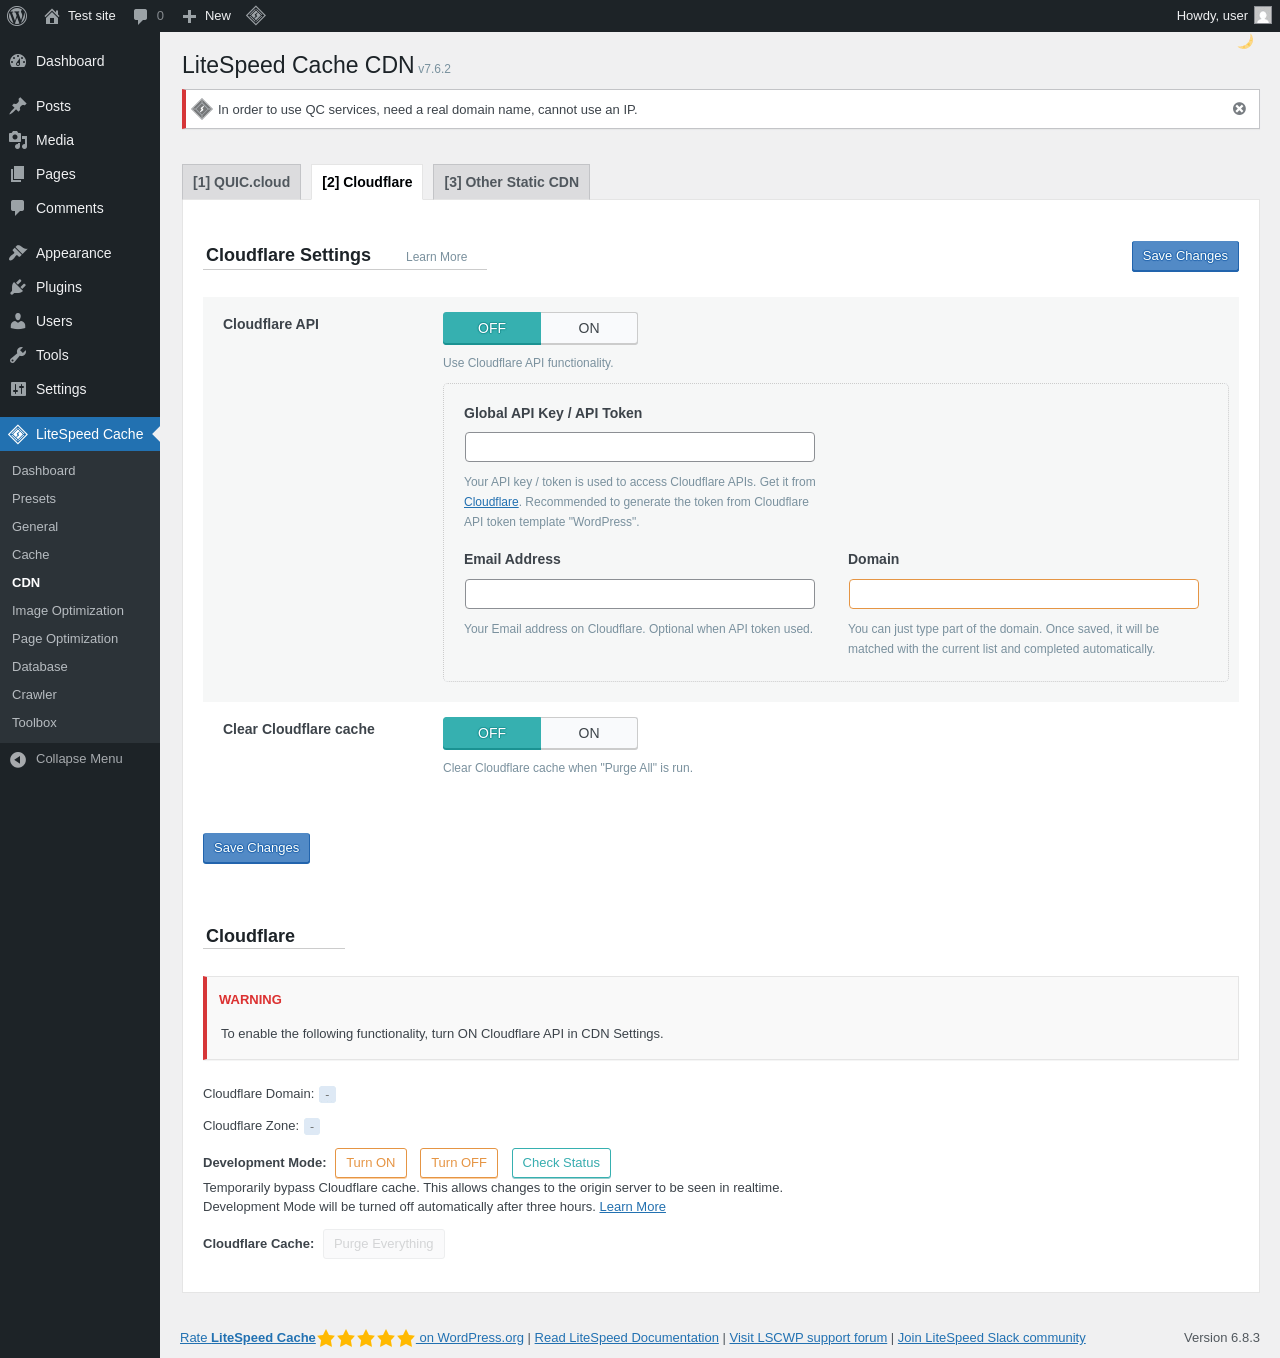1280x1358 pixels.
Task: Click the Posts pushpin icon
Action: (x=18, y=106)
